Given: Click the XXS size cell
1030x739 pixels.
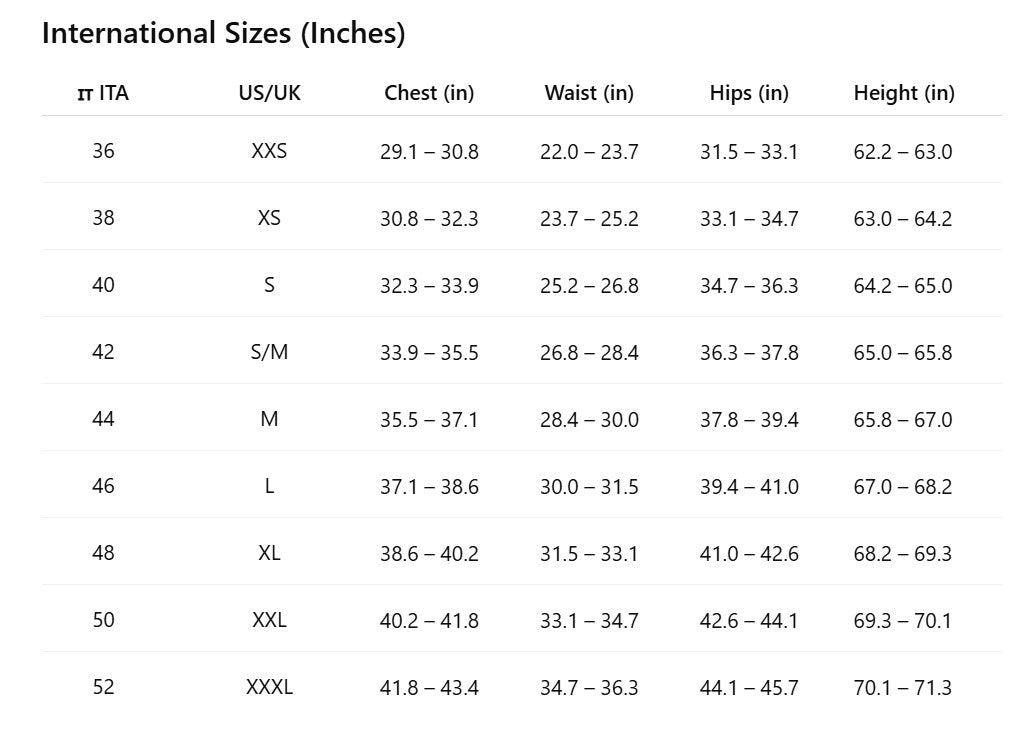Looking at the screenshot, I should 269,151.
